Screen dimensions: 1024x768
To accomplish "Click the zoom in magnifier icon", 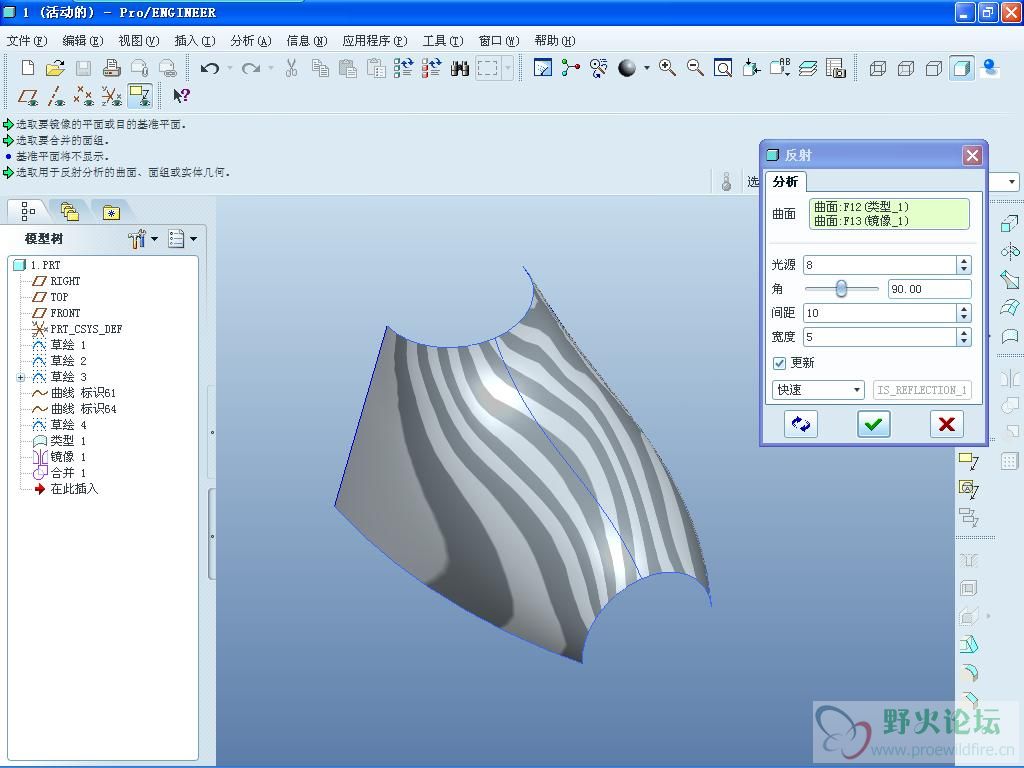I will pyautogui.click(x=667, y=68).
